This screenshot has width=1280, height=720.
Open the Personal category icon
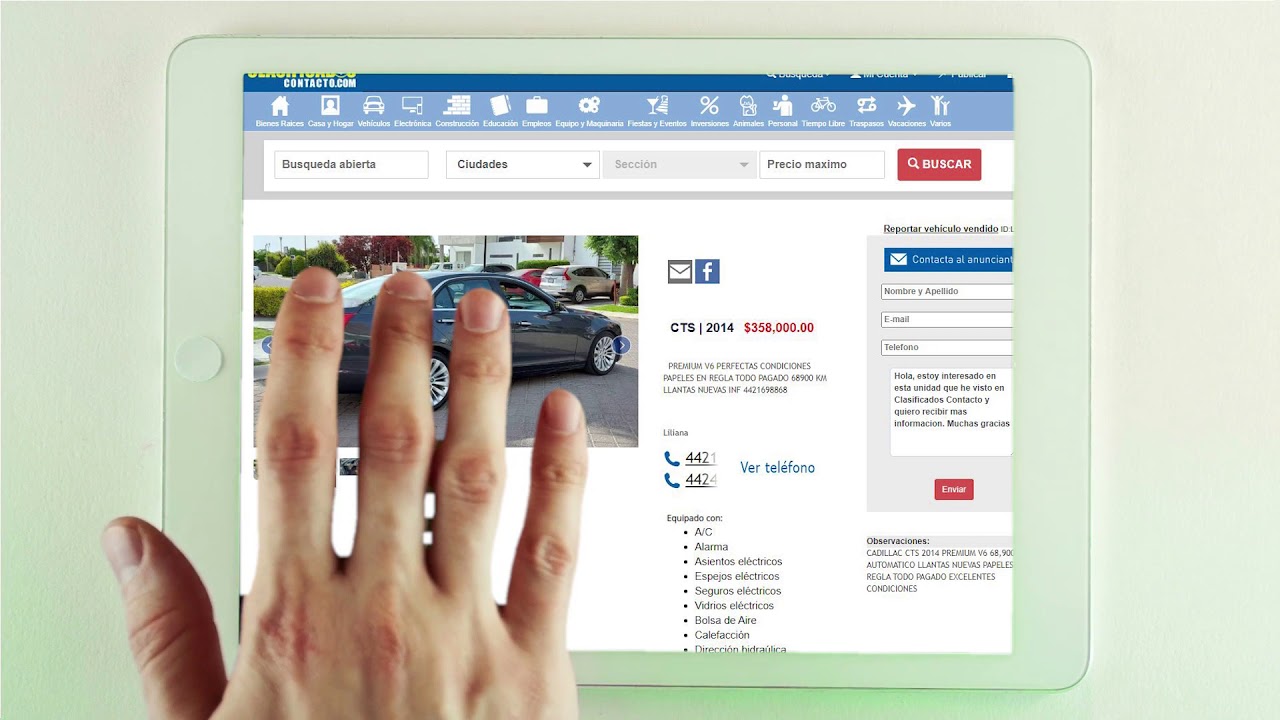pos(783,105)
